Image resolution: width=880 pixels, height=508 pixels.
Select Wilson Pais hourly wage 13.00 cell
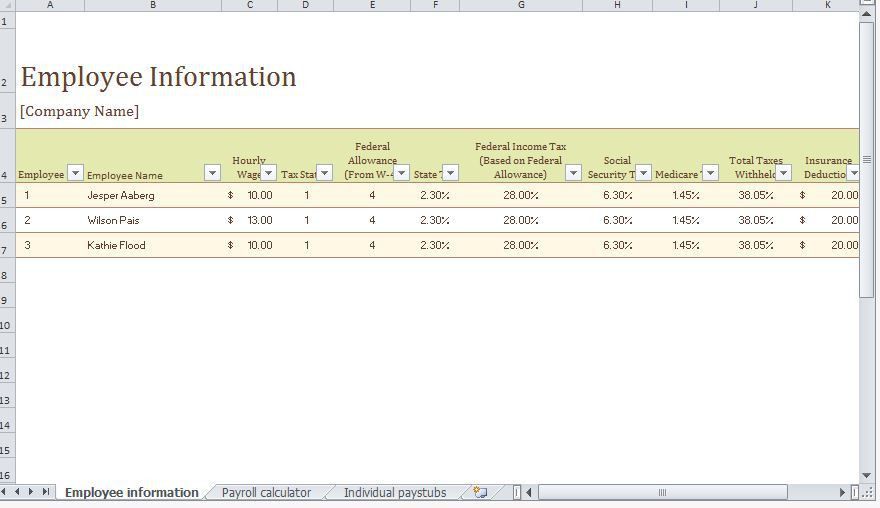tap(250, 220)
